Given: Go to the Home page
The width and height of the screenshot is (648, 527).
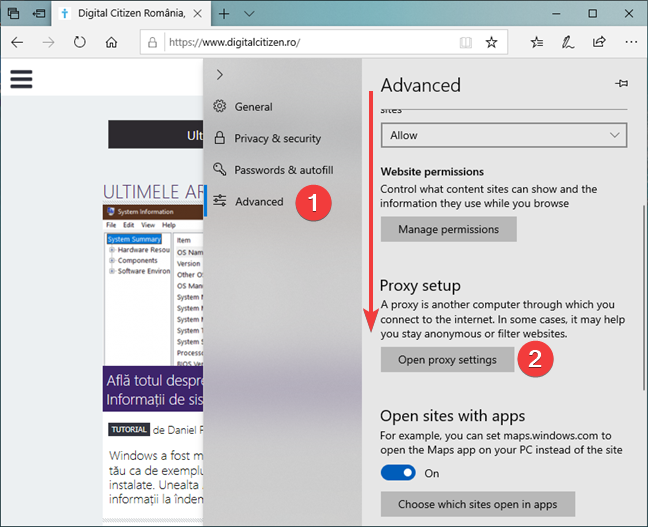Looking at the screenshot, I should pyautogui.click(x=111, y=42).
